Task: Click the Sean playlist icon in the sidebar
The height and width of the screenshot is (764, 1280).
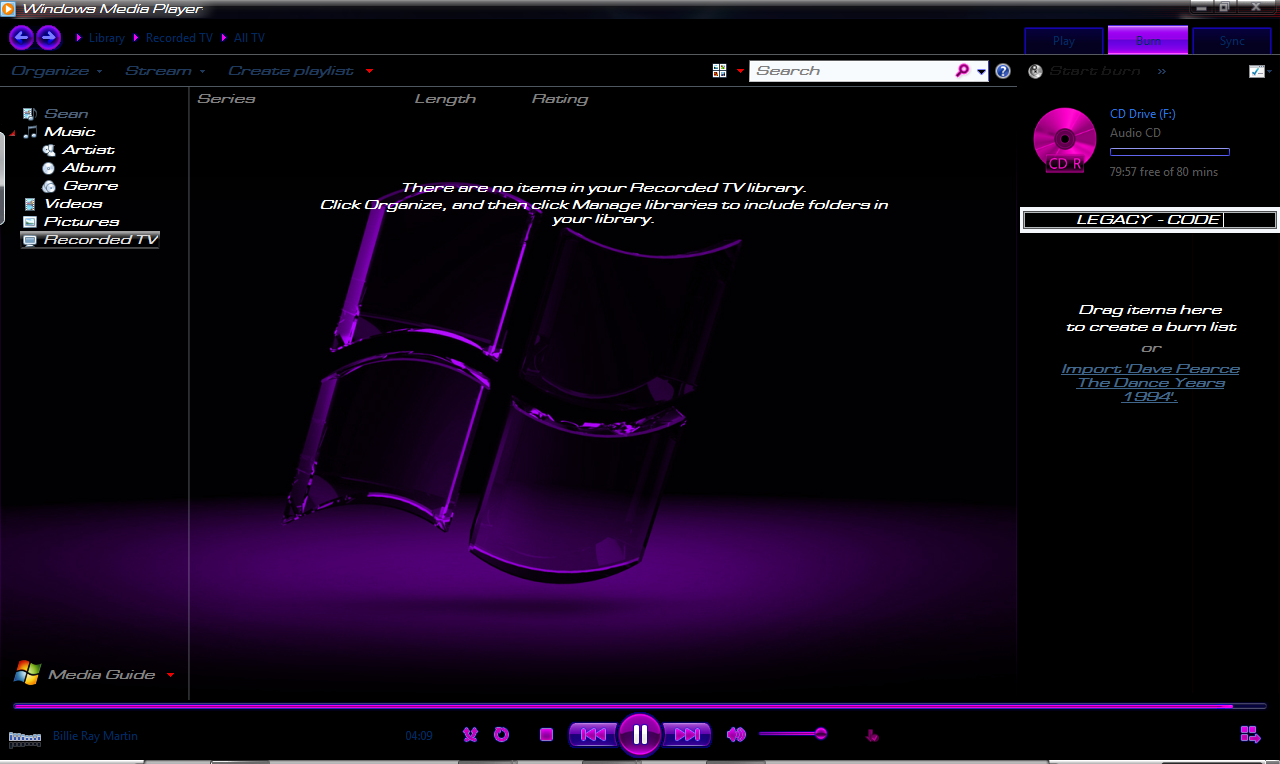Action: [x=29, y=114]
